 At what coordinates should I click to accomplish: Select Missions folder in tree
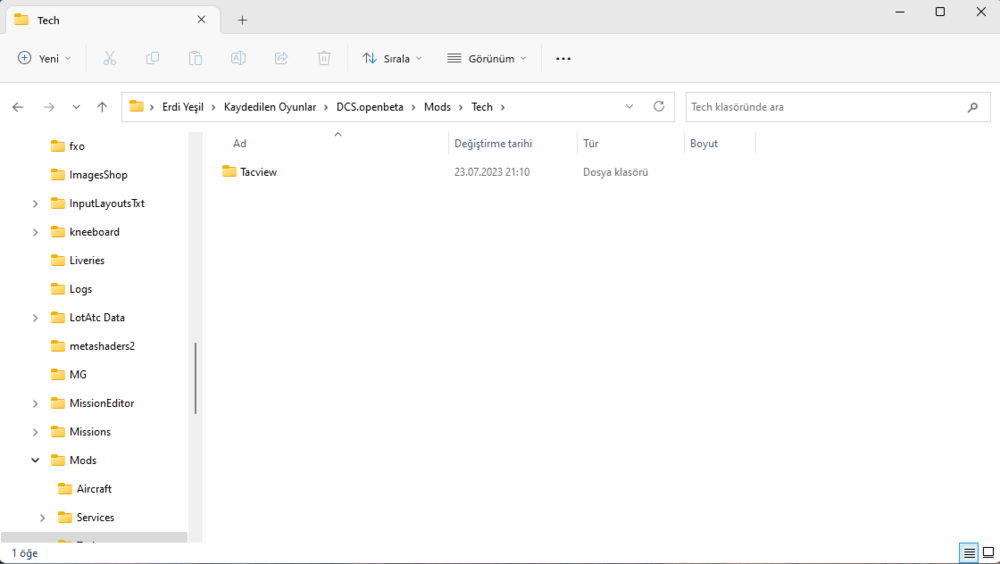(x=90, y=431)
